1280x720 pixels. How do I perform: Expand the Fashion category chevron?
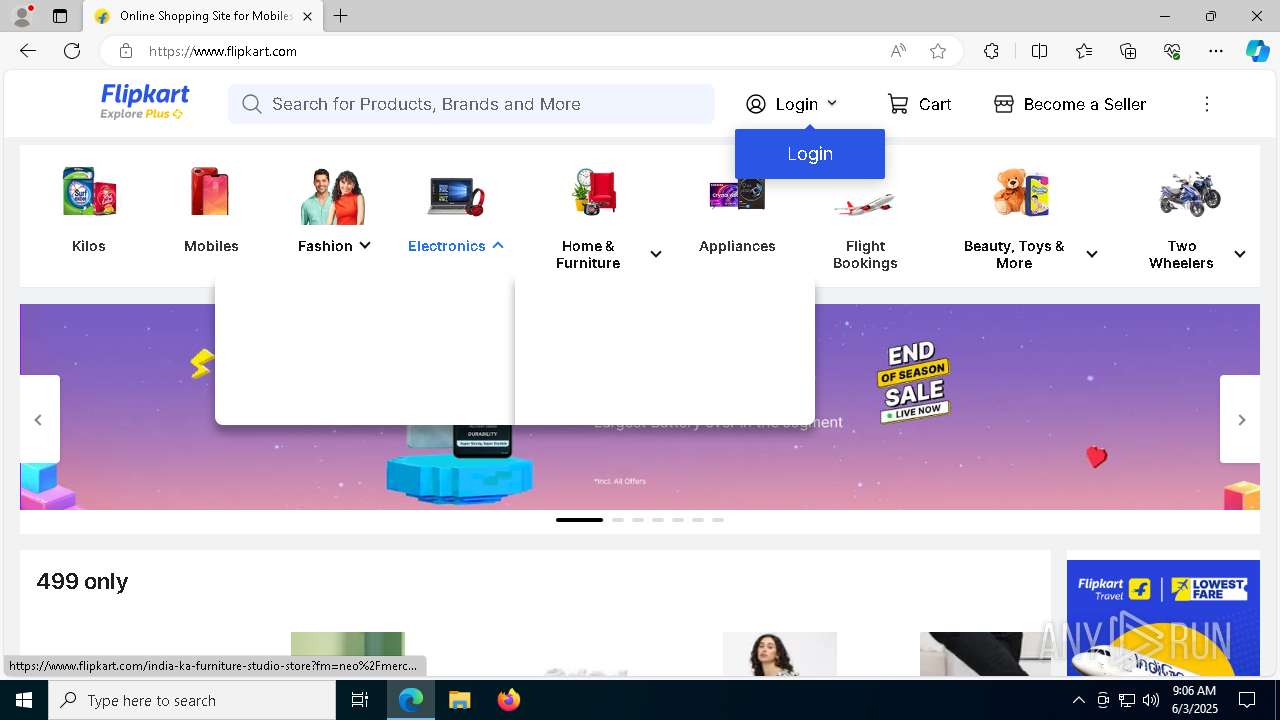point(365,245)
